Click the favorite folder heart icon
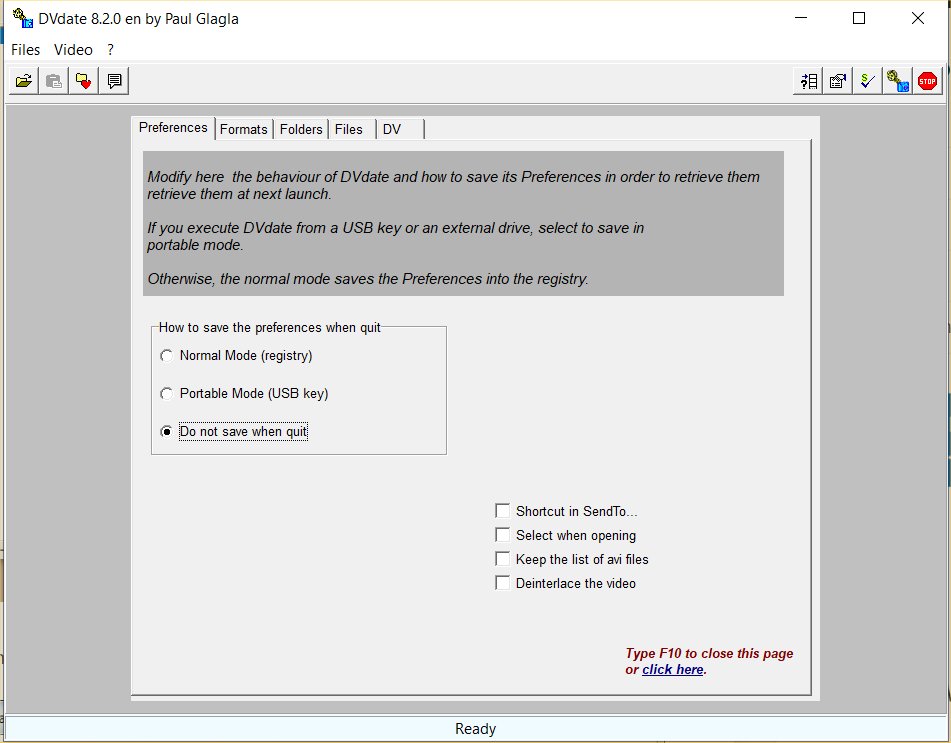This screenshot has height=743, width=951. [x=84, y=81]
